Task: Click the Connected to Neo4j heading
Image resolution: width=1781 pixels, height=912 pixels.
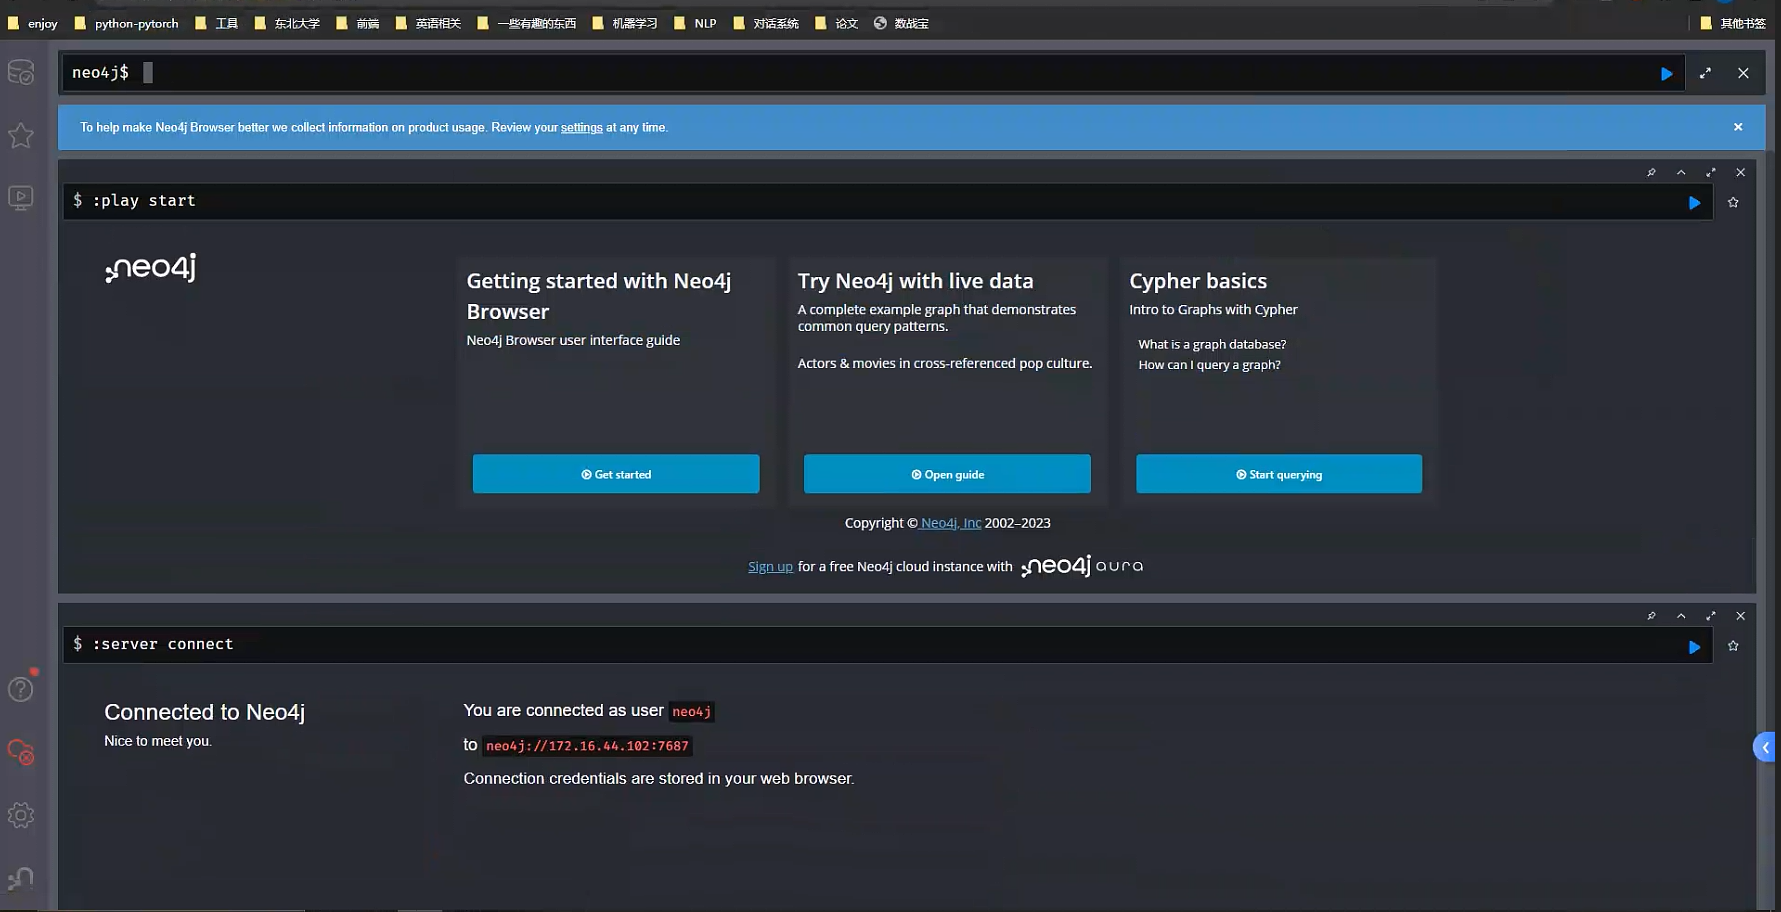Action: pos(204,712)
